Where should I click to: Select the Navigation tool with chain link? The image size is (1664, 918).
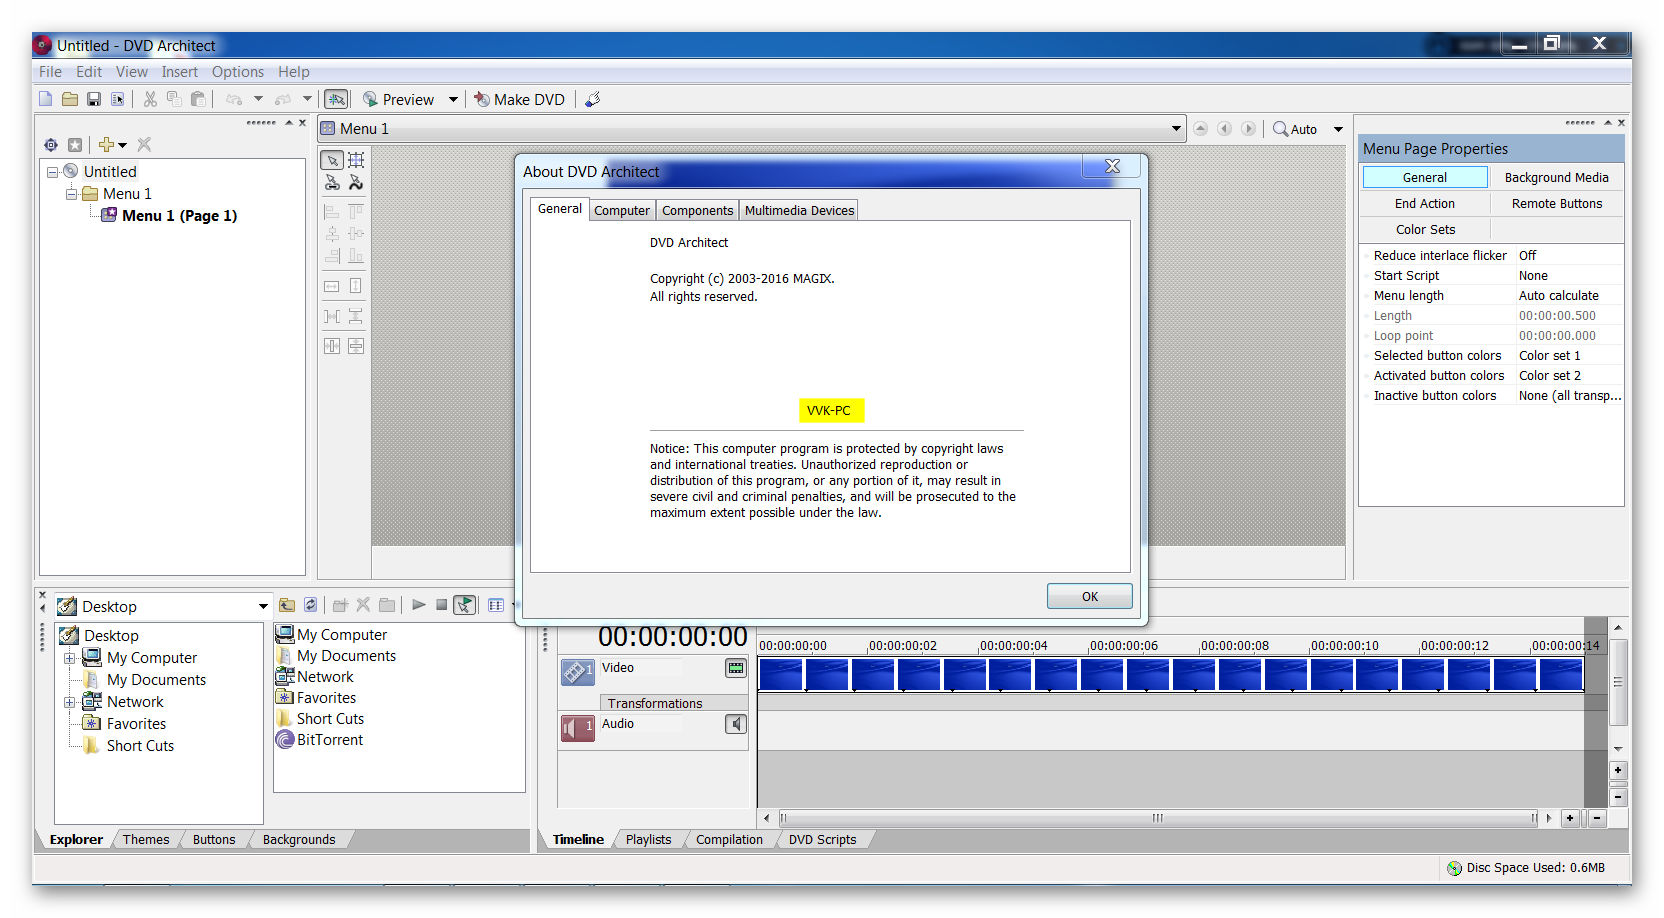(332, 183)
